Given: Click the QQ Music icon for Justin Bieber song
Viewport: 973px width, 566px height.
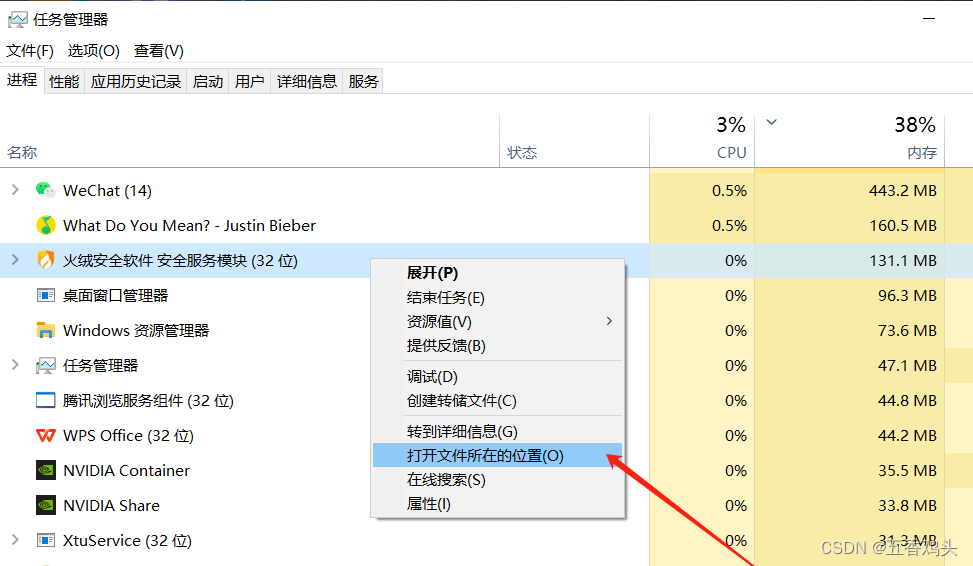Looking at the screenshot, I should (45, 225).
